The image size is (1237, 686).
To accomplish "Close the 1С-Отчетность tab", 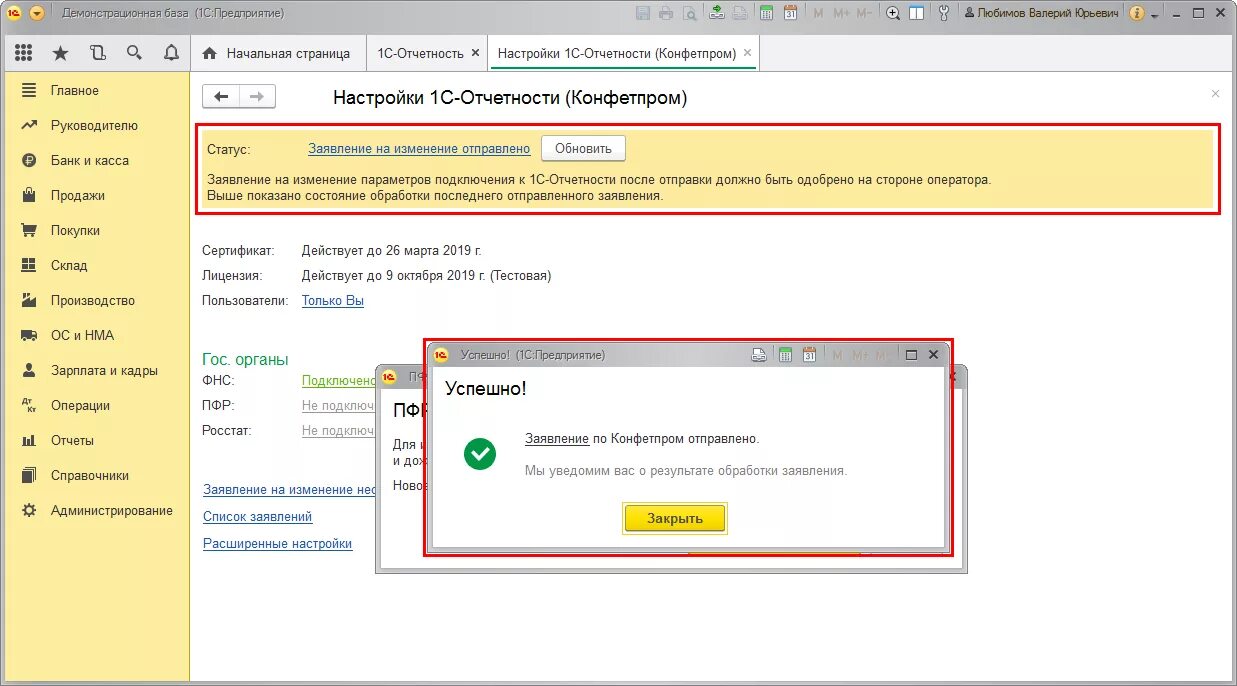I will pos(475,52).
